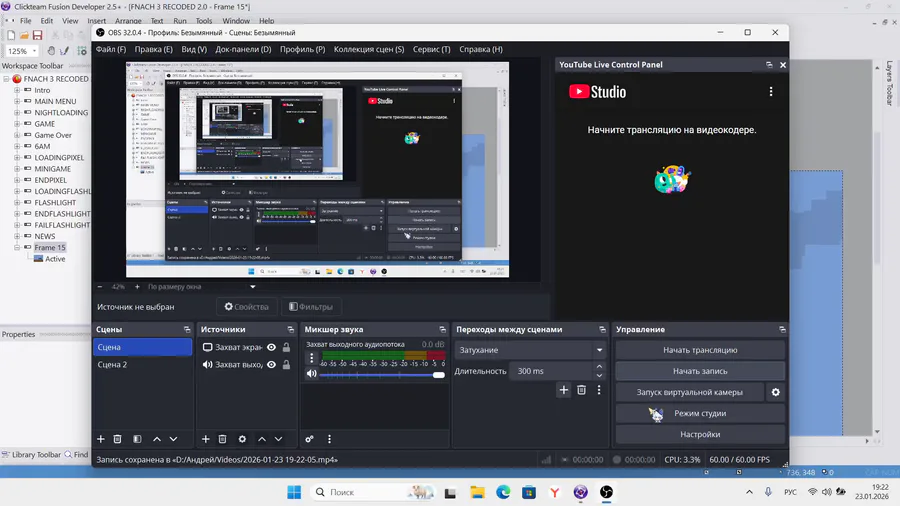Click taskbar search box Поиск
Screen dimensions: 900x506
(x=373, y=492)
